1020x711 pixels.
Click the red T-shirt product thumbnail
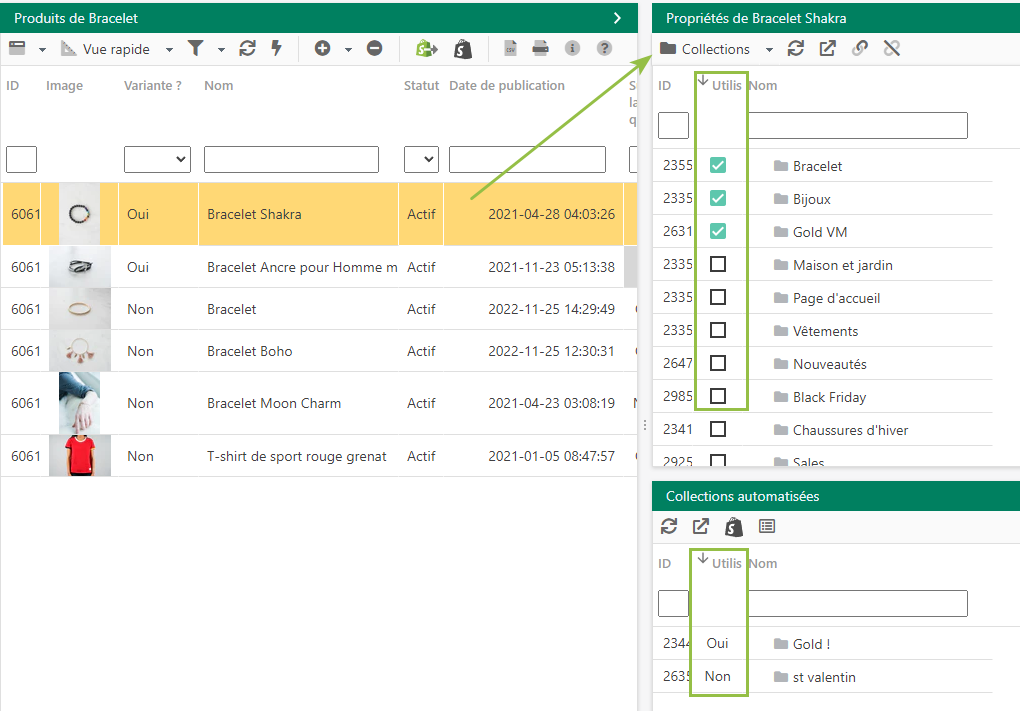(80, 456)
